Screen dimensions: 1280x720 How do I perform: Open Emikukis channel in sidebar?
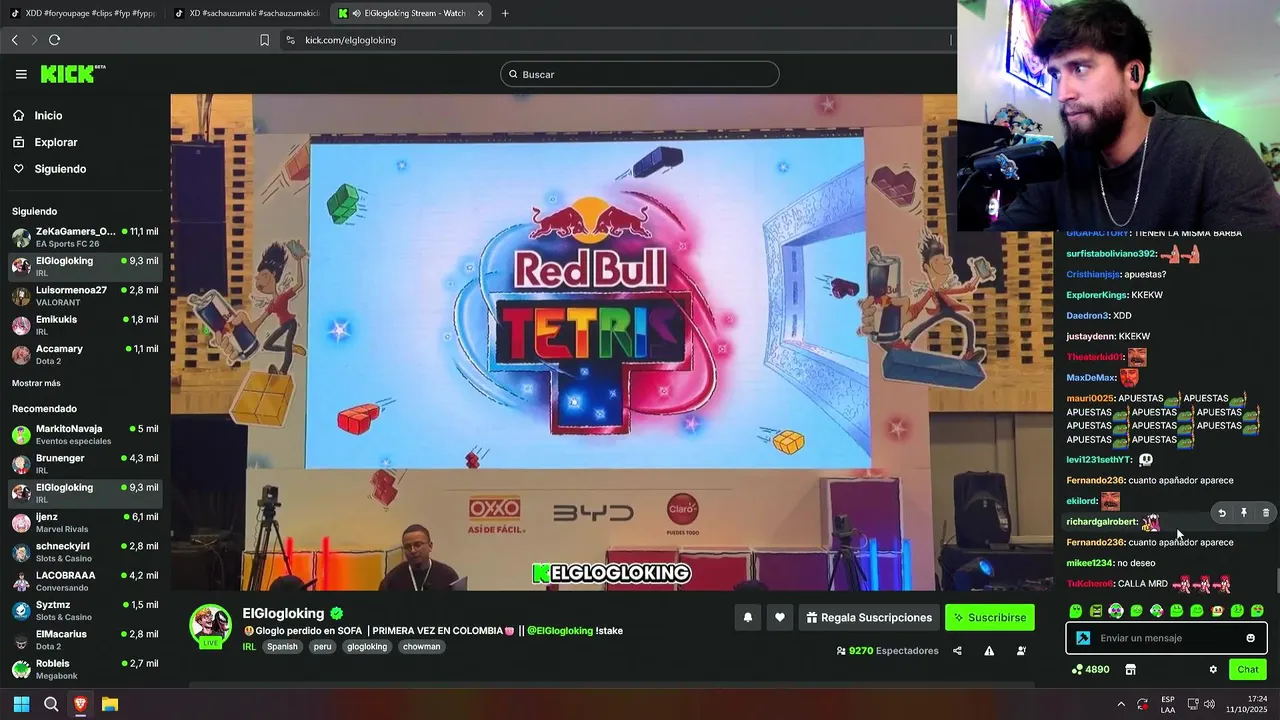[x=84, y=325]
